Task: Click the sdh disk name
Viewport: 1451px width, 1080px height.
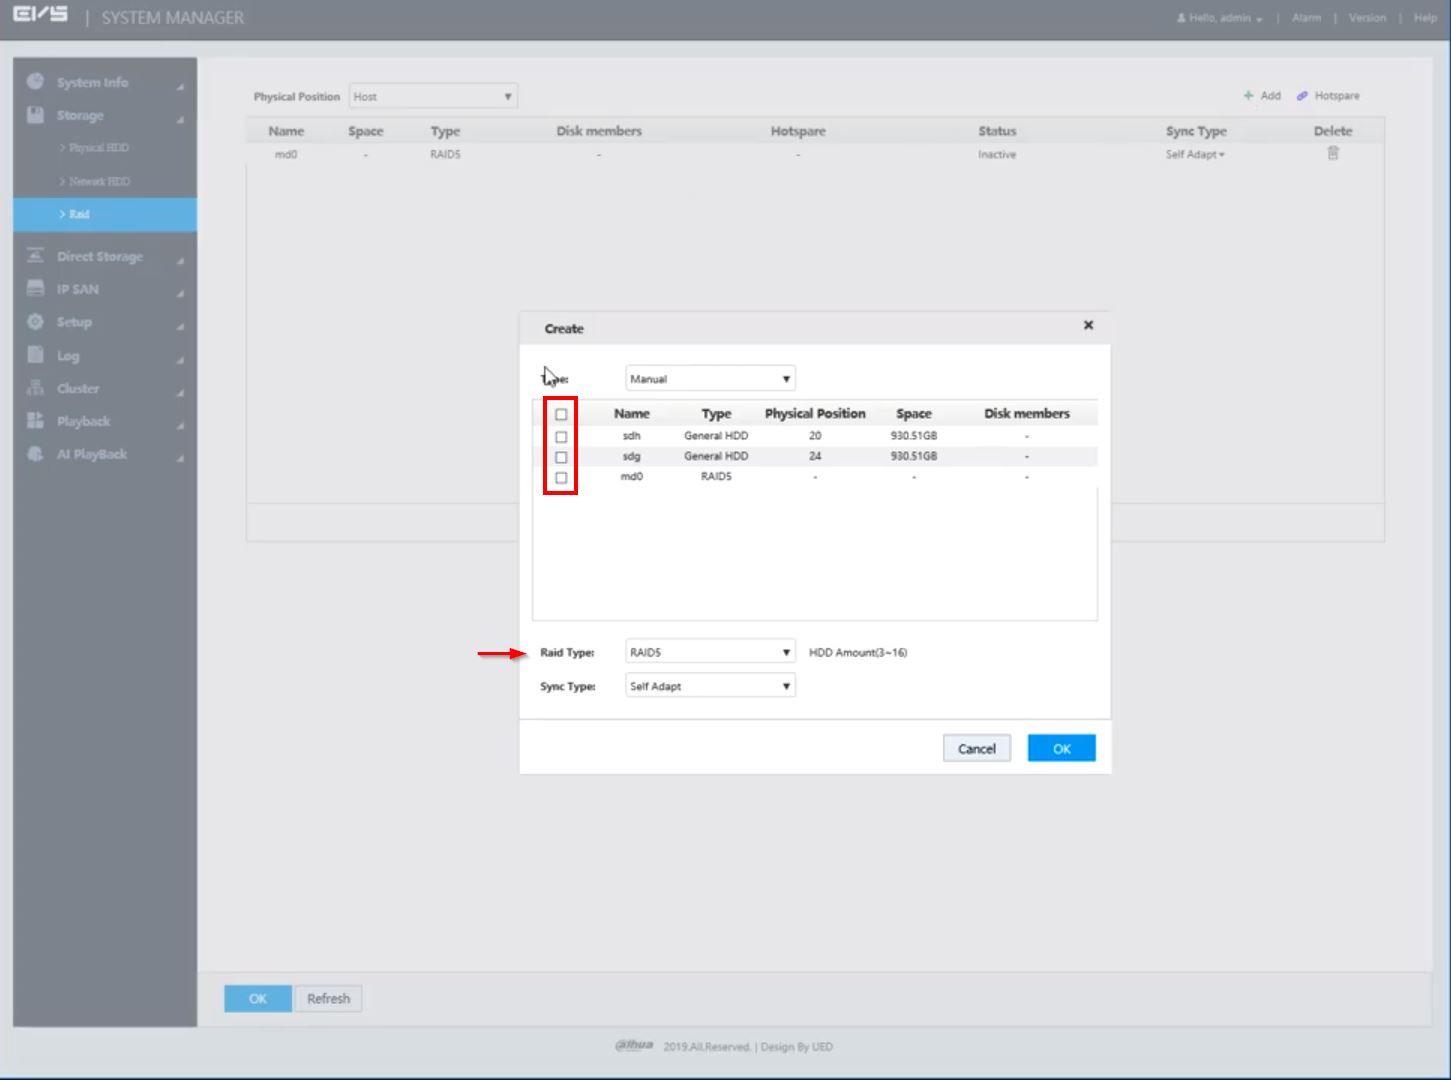Action: (632, 436)
